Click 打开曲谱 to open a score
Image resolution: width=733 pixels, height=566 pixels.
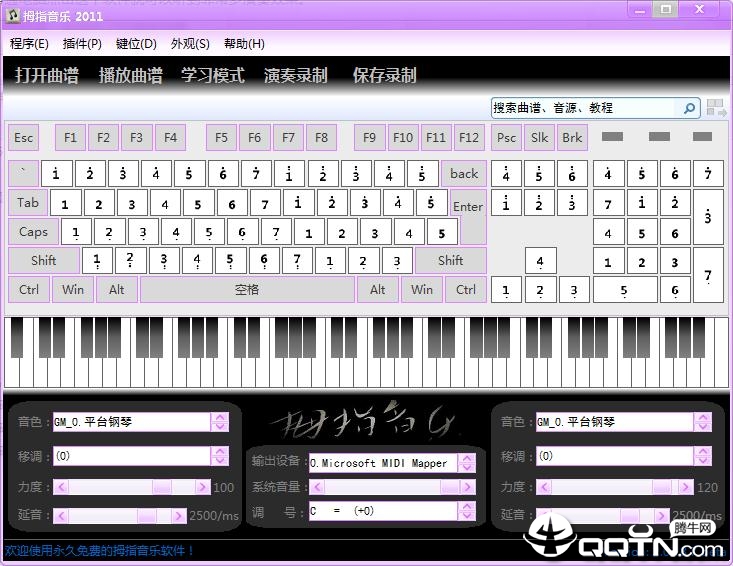tap(47, 75)
